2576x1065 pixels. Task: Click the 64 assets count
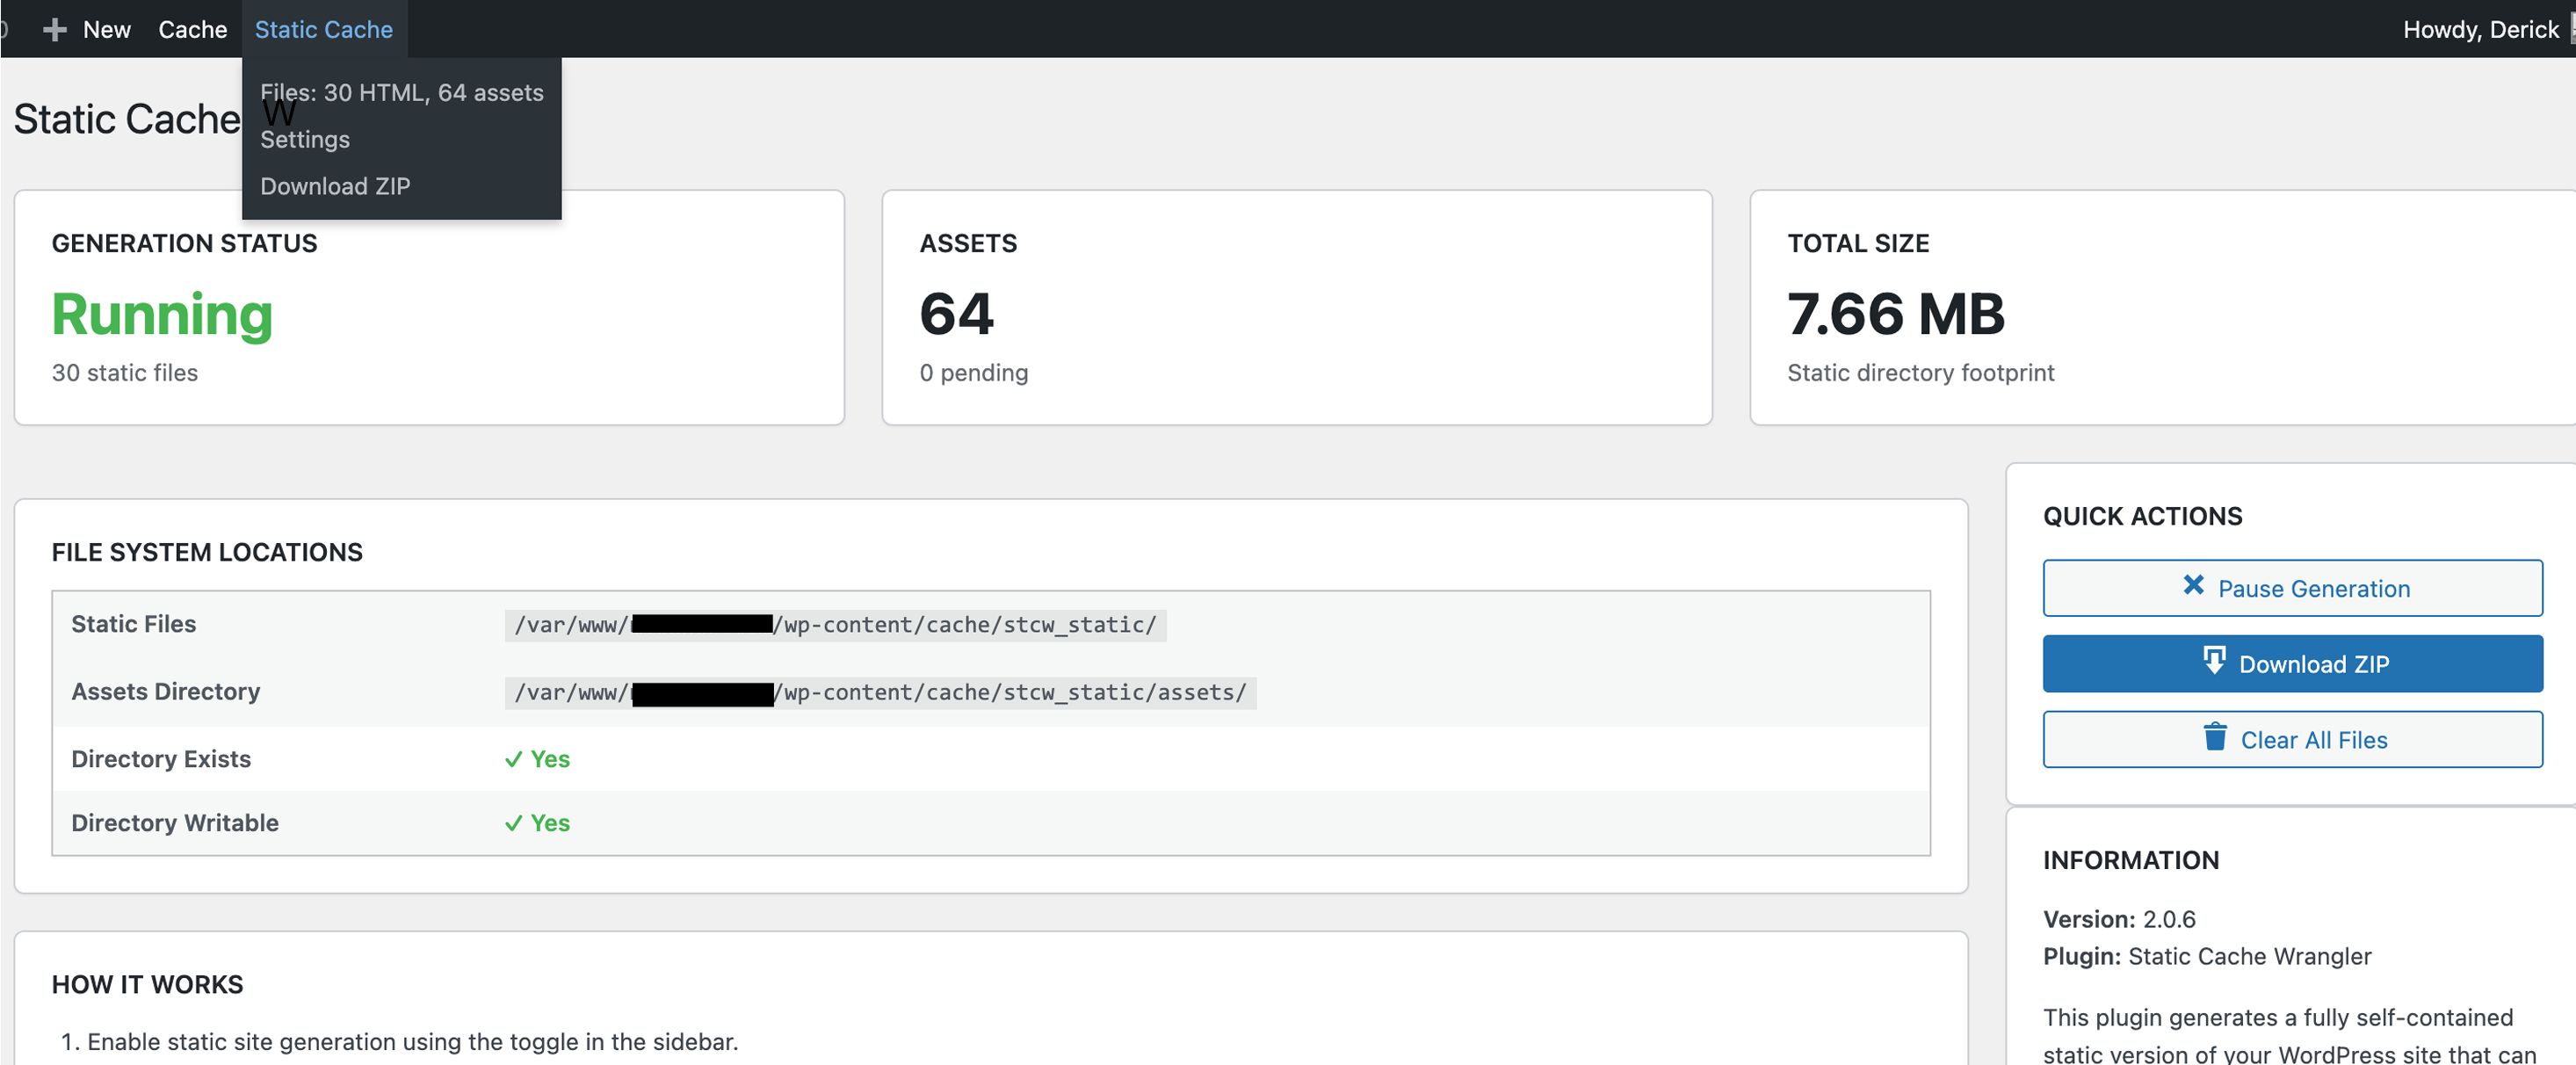(956, 313)
